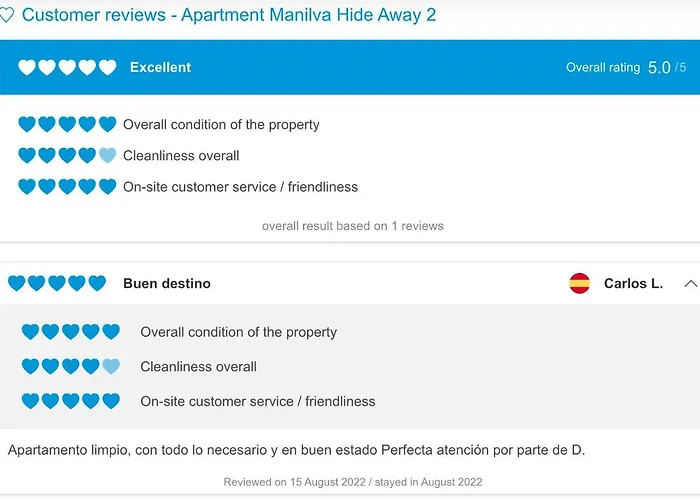
Task: Click the faded heart in Carlos's Cleanliness overall row
Action: tap(111, 367)
